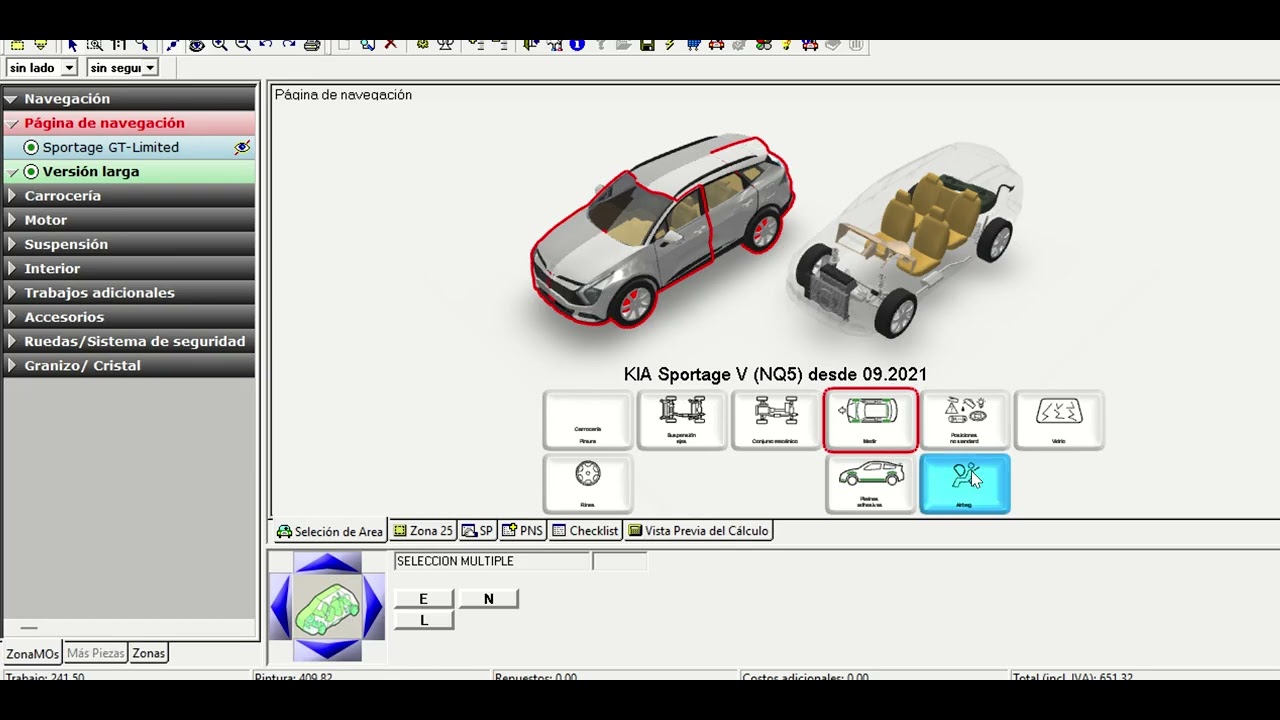The height and width of the screenshot is (720, 1280).
Task: Click the exterior Sportage 3D car image
Action: pos(662,230)
